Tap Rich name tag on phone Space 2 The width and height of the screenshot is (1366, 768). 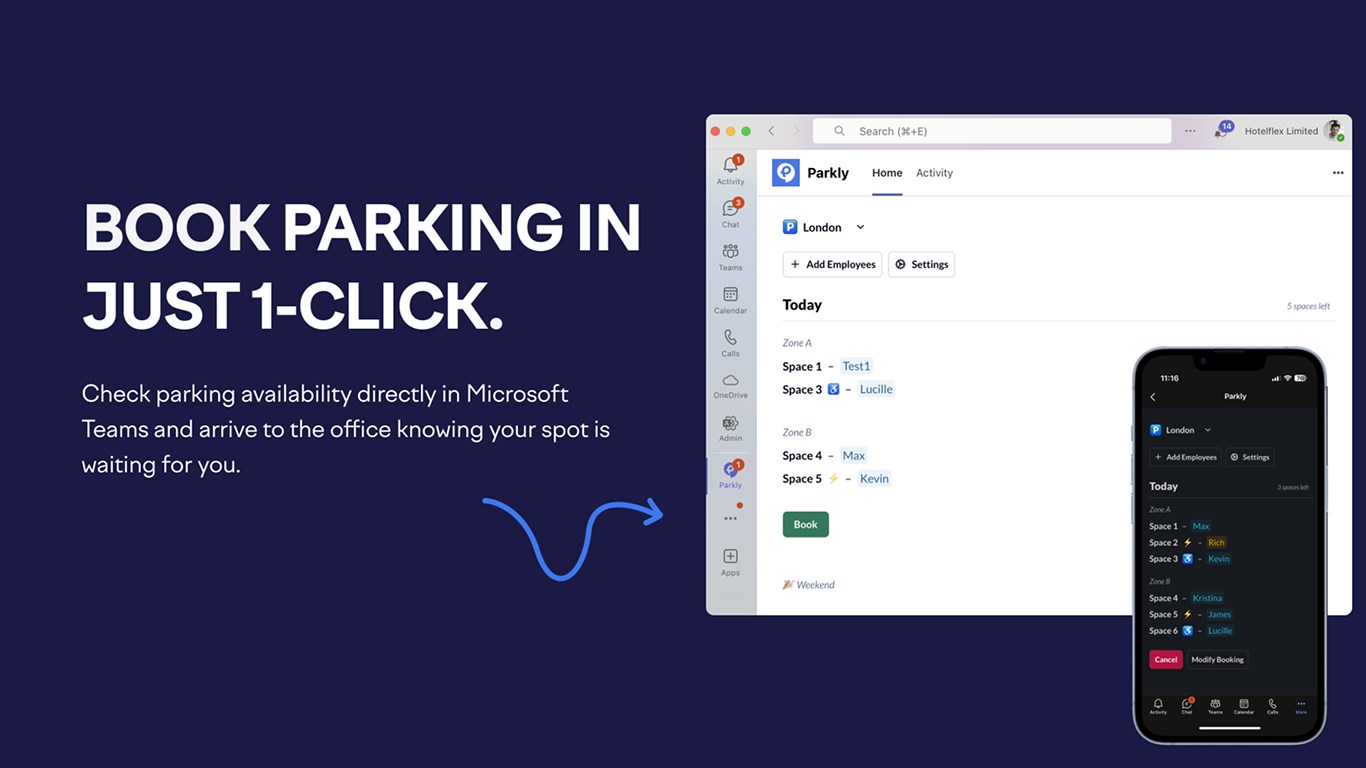pyautogui.click(x=1216, y=542)
